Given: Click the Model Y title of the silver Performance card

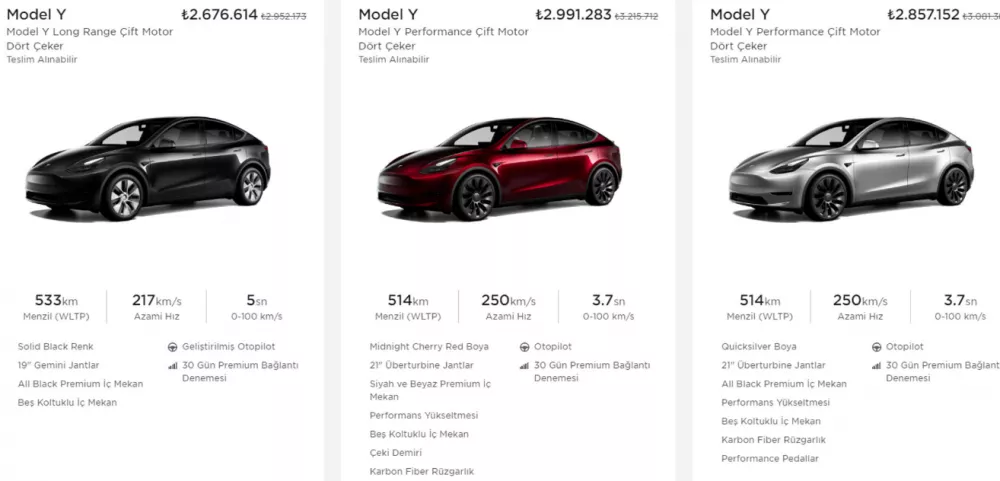Looking at the screenshot, I should click(740, 15).
